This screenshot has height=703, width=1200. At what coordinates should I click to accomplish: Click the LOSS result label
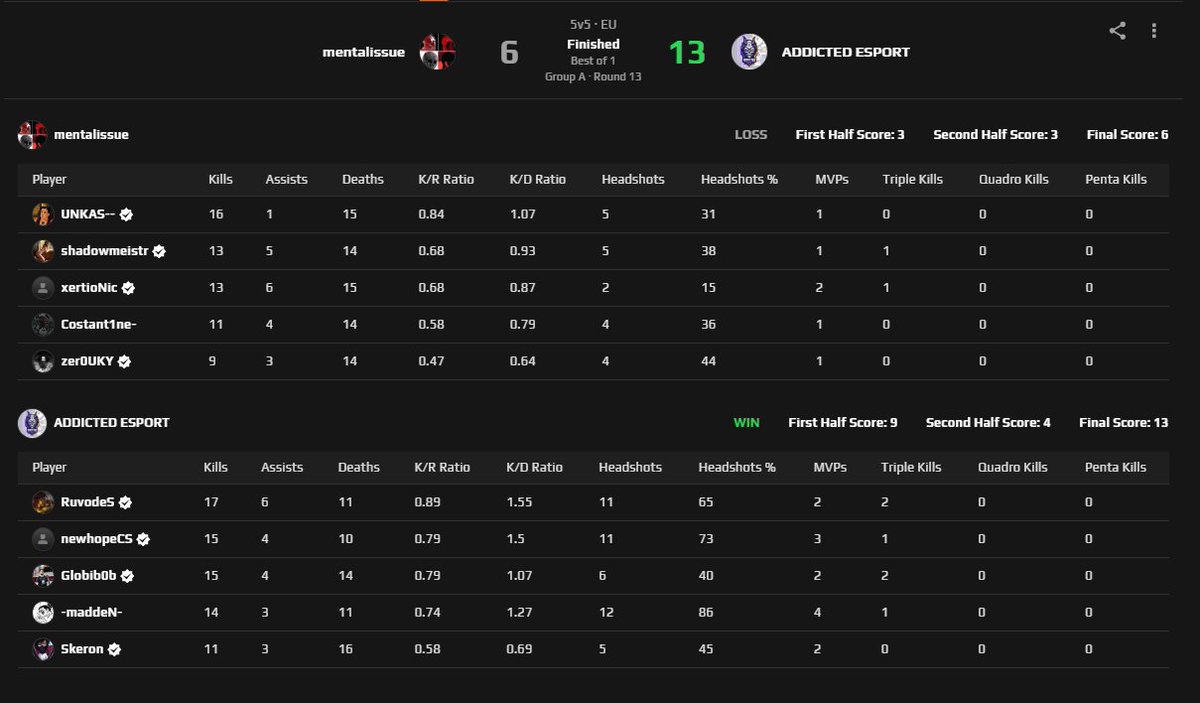click(x=751, y=135)
